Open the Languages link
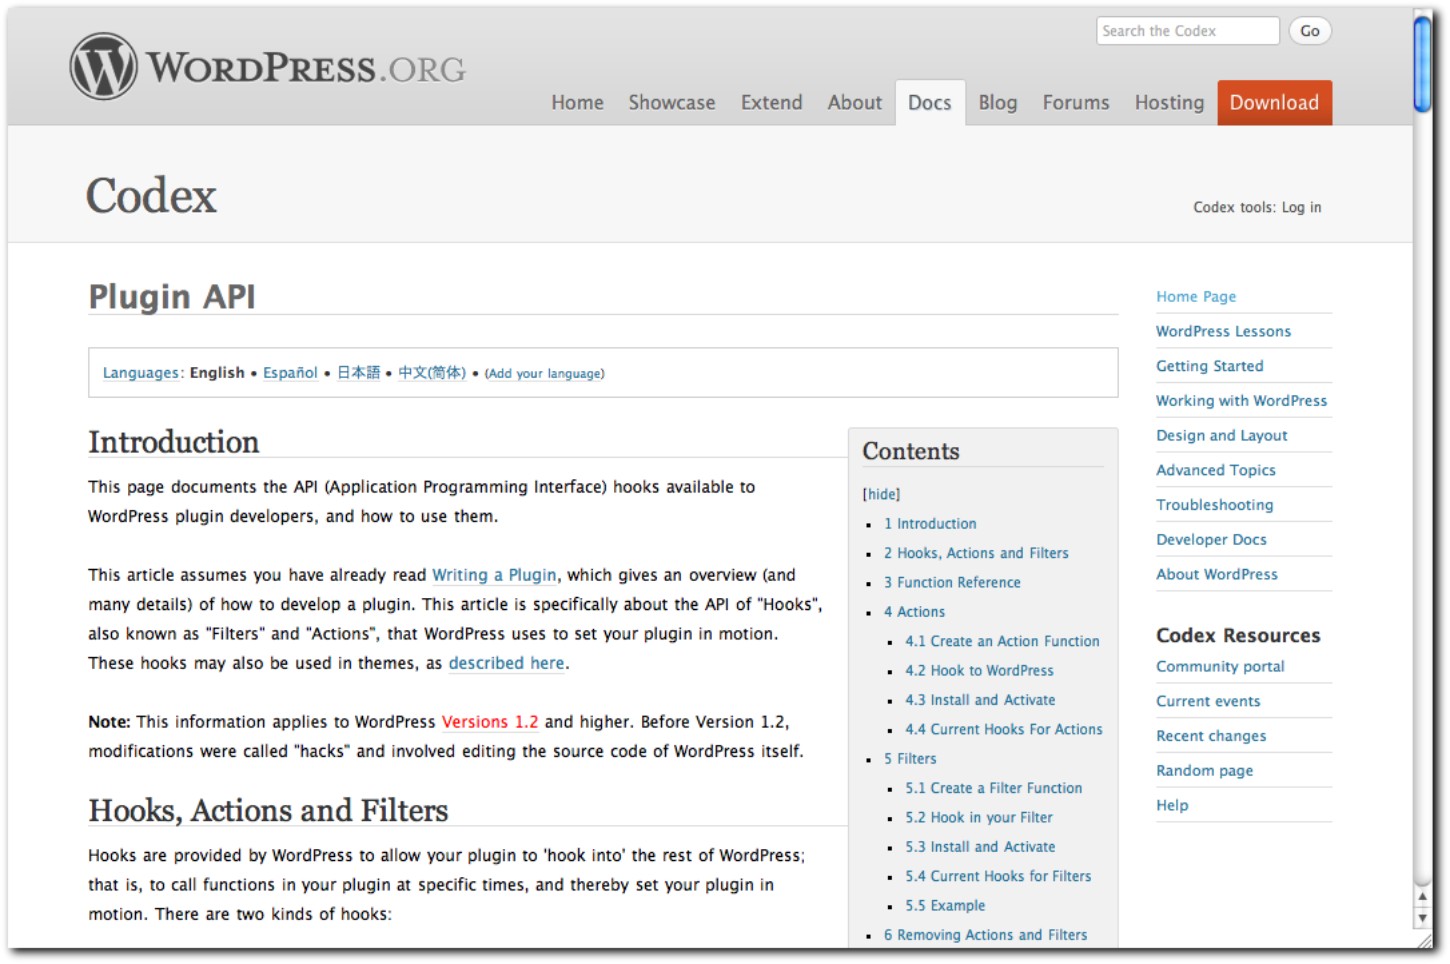The width and height of the screenshot is (1450, 964). (141, 373)
